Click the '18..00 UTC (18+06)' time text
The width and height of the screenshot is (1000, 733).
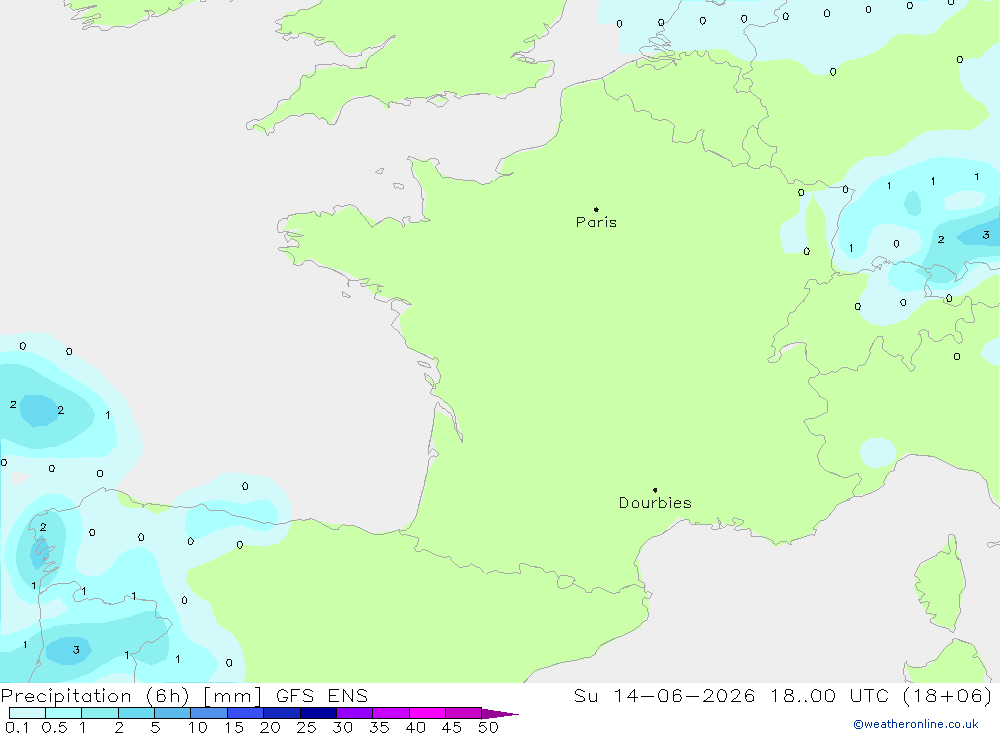point(881,695)
